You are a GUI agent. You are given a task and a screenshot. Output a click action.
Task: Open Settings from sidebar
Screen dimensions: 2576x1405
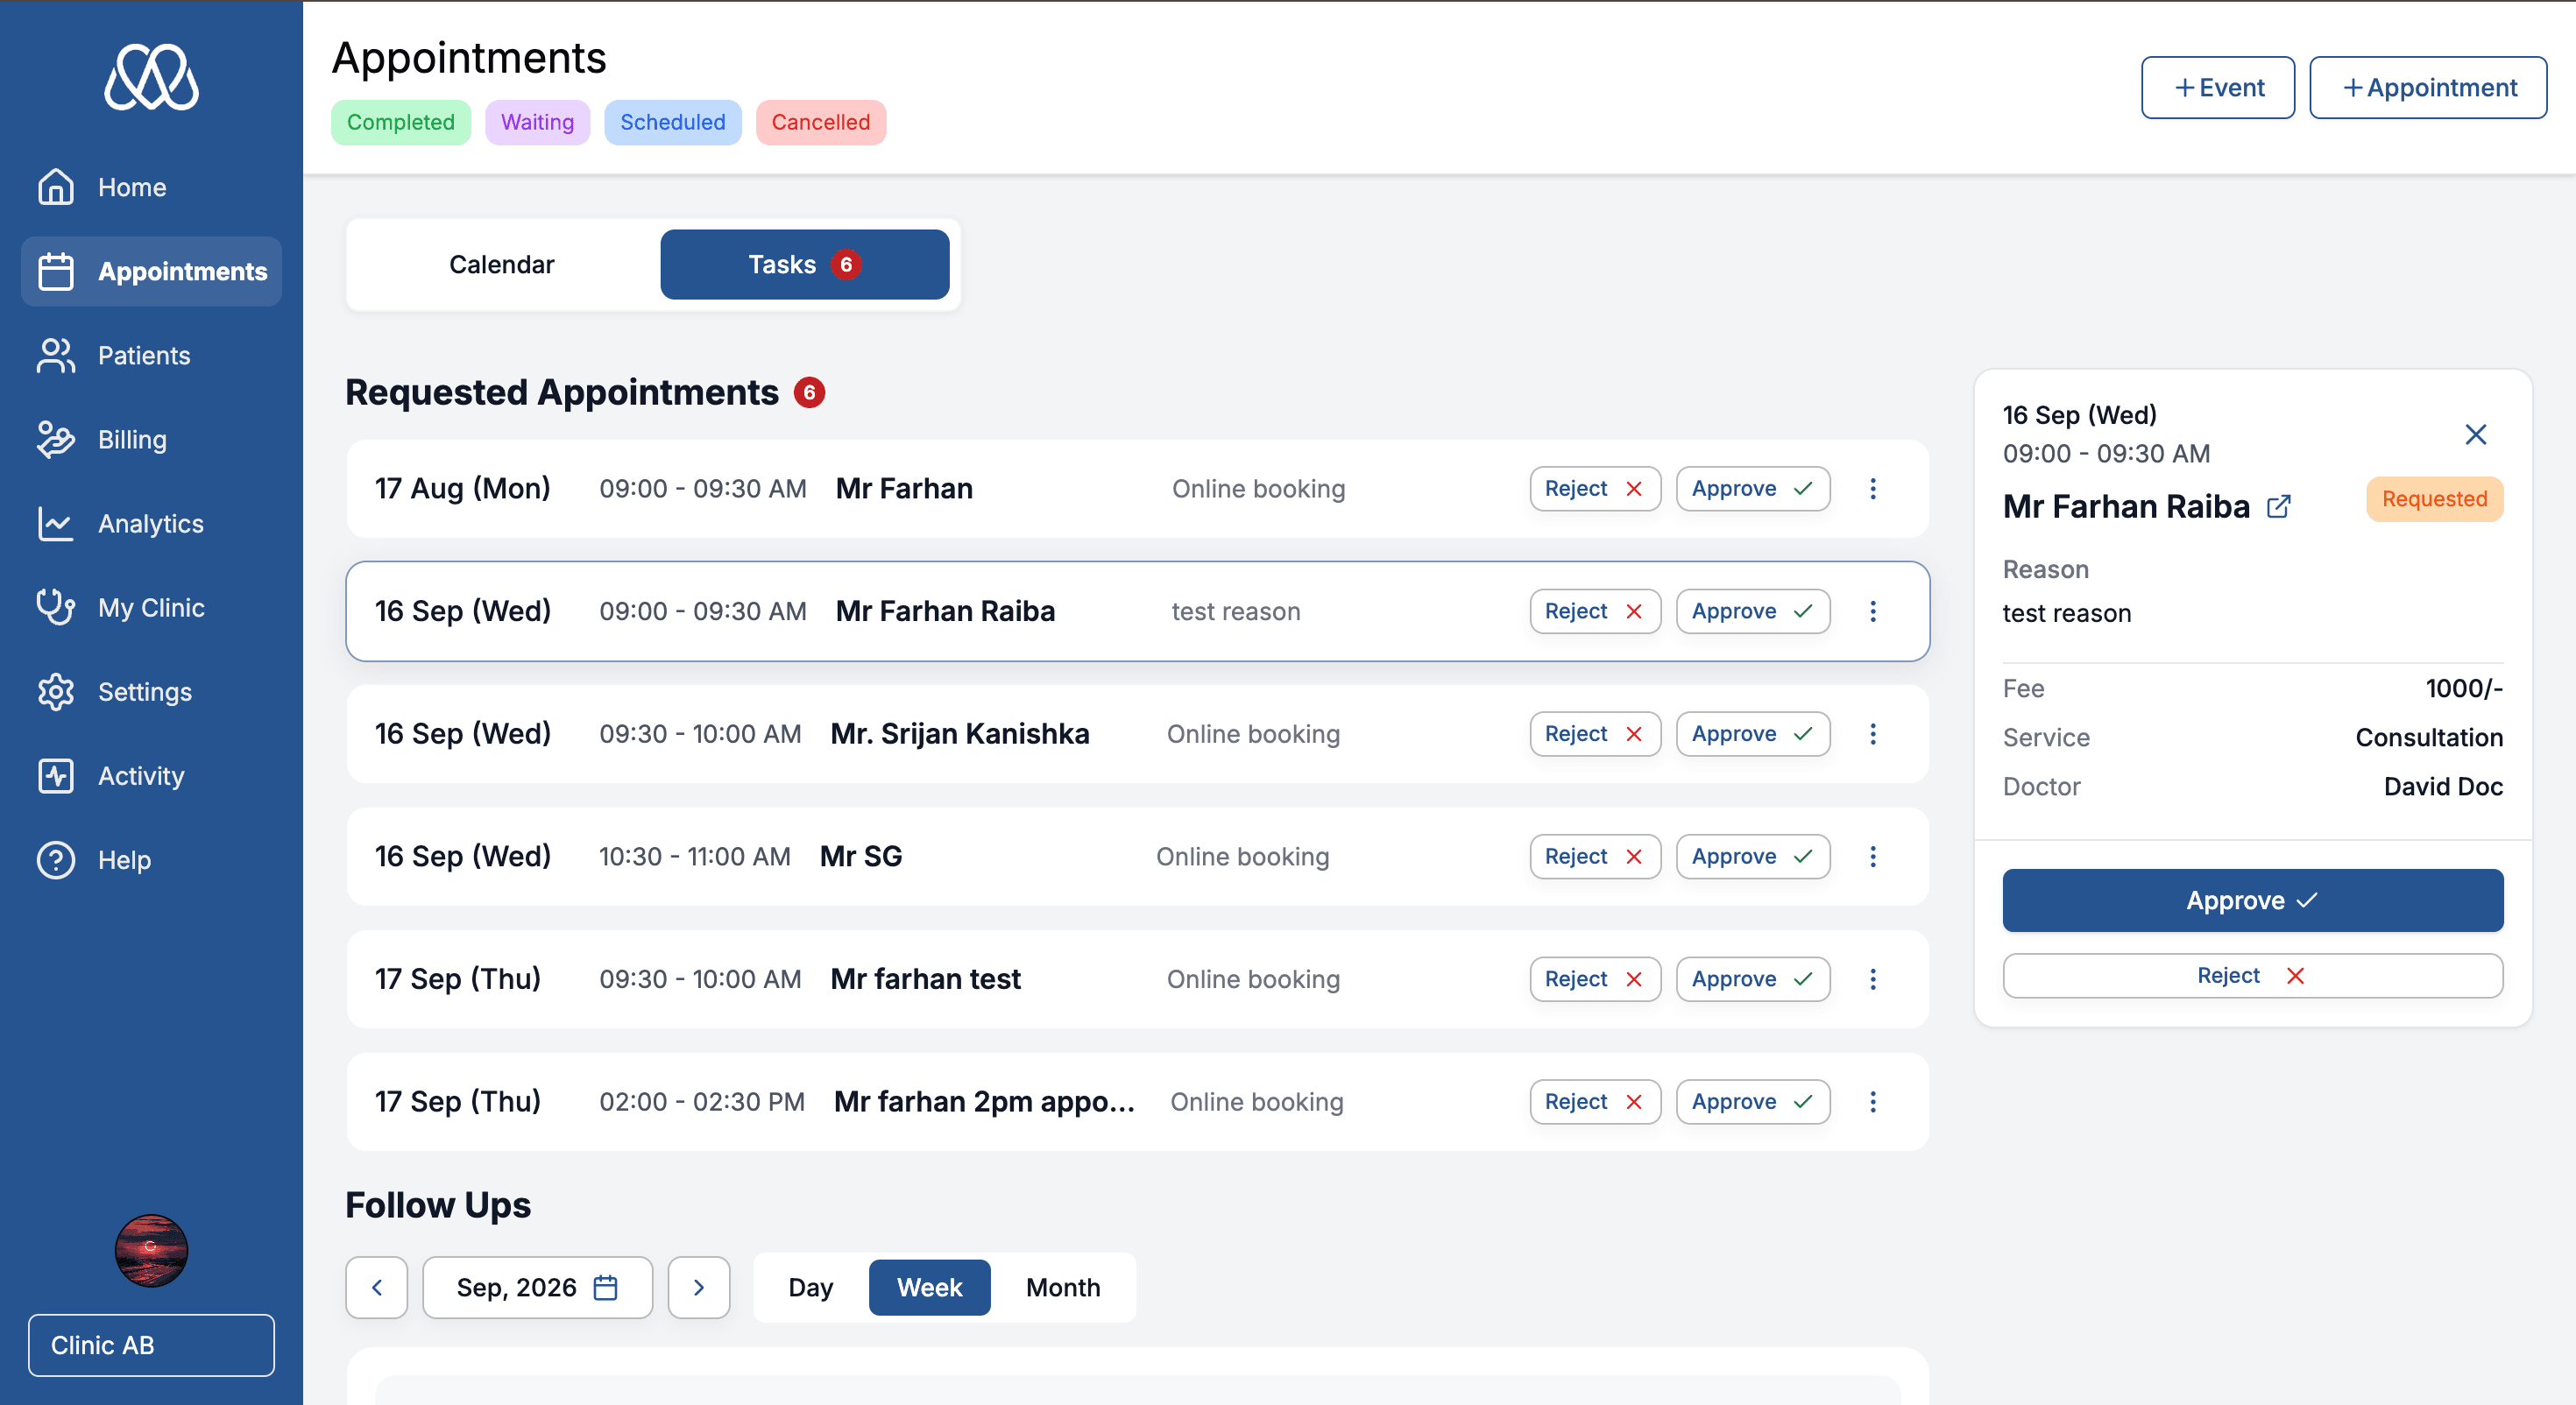150,691
